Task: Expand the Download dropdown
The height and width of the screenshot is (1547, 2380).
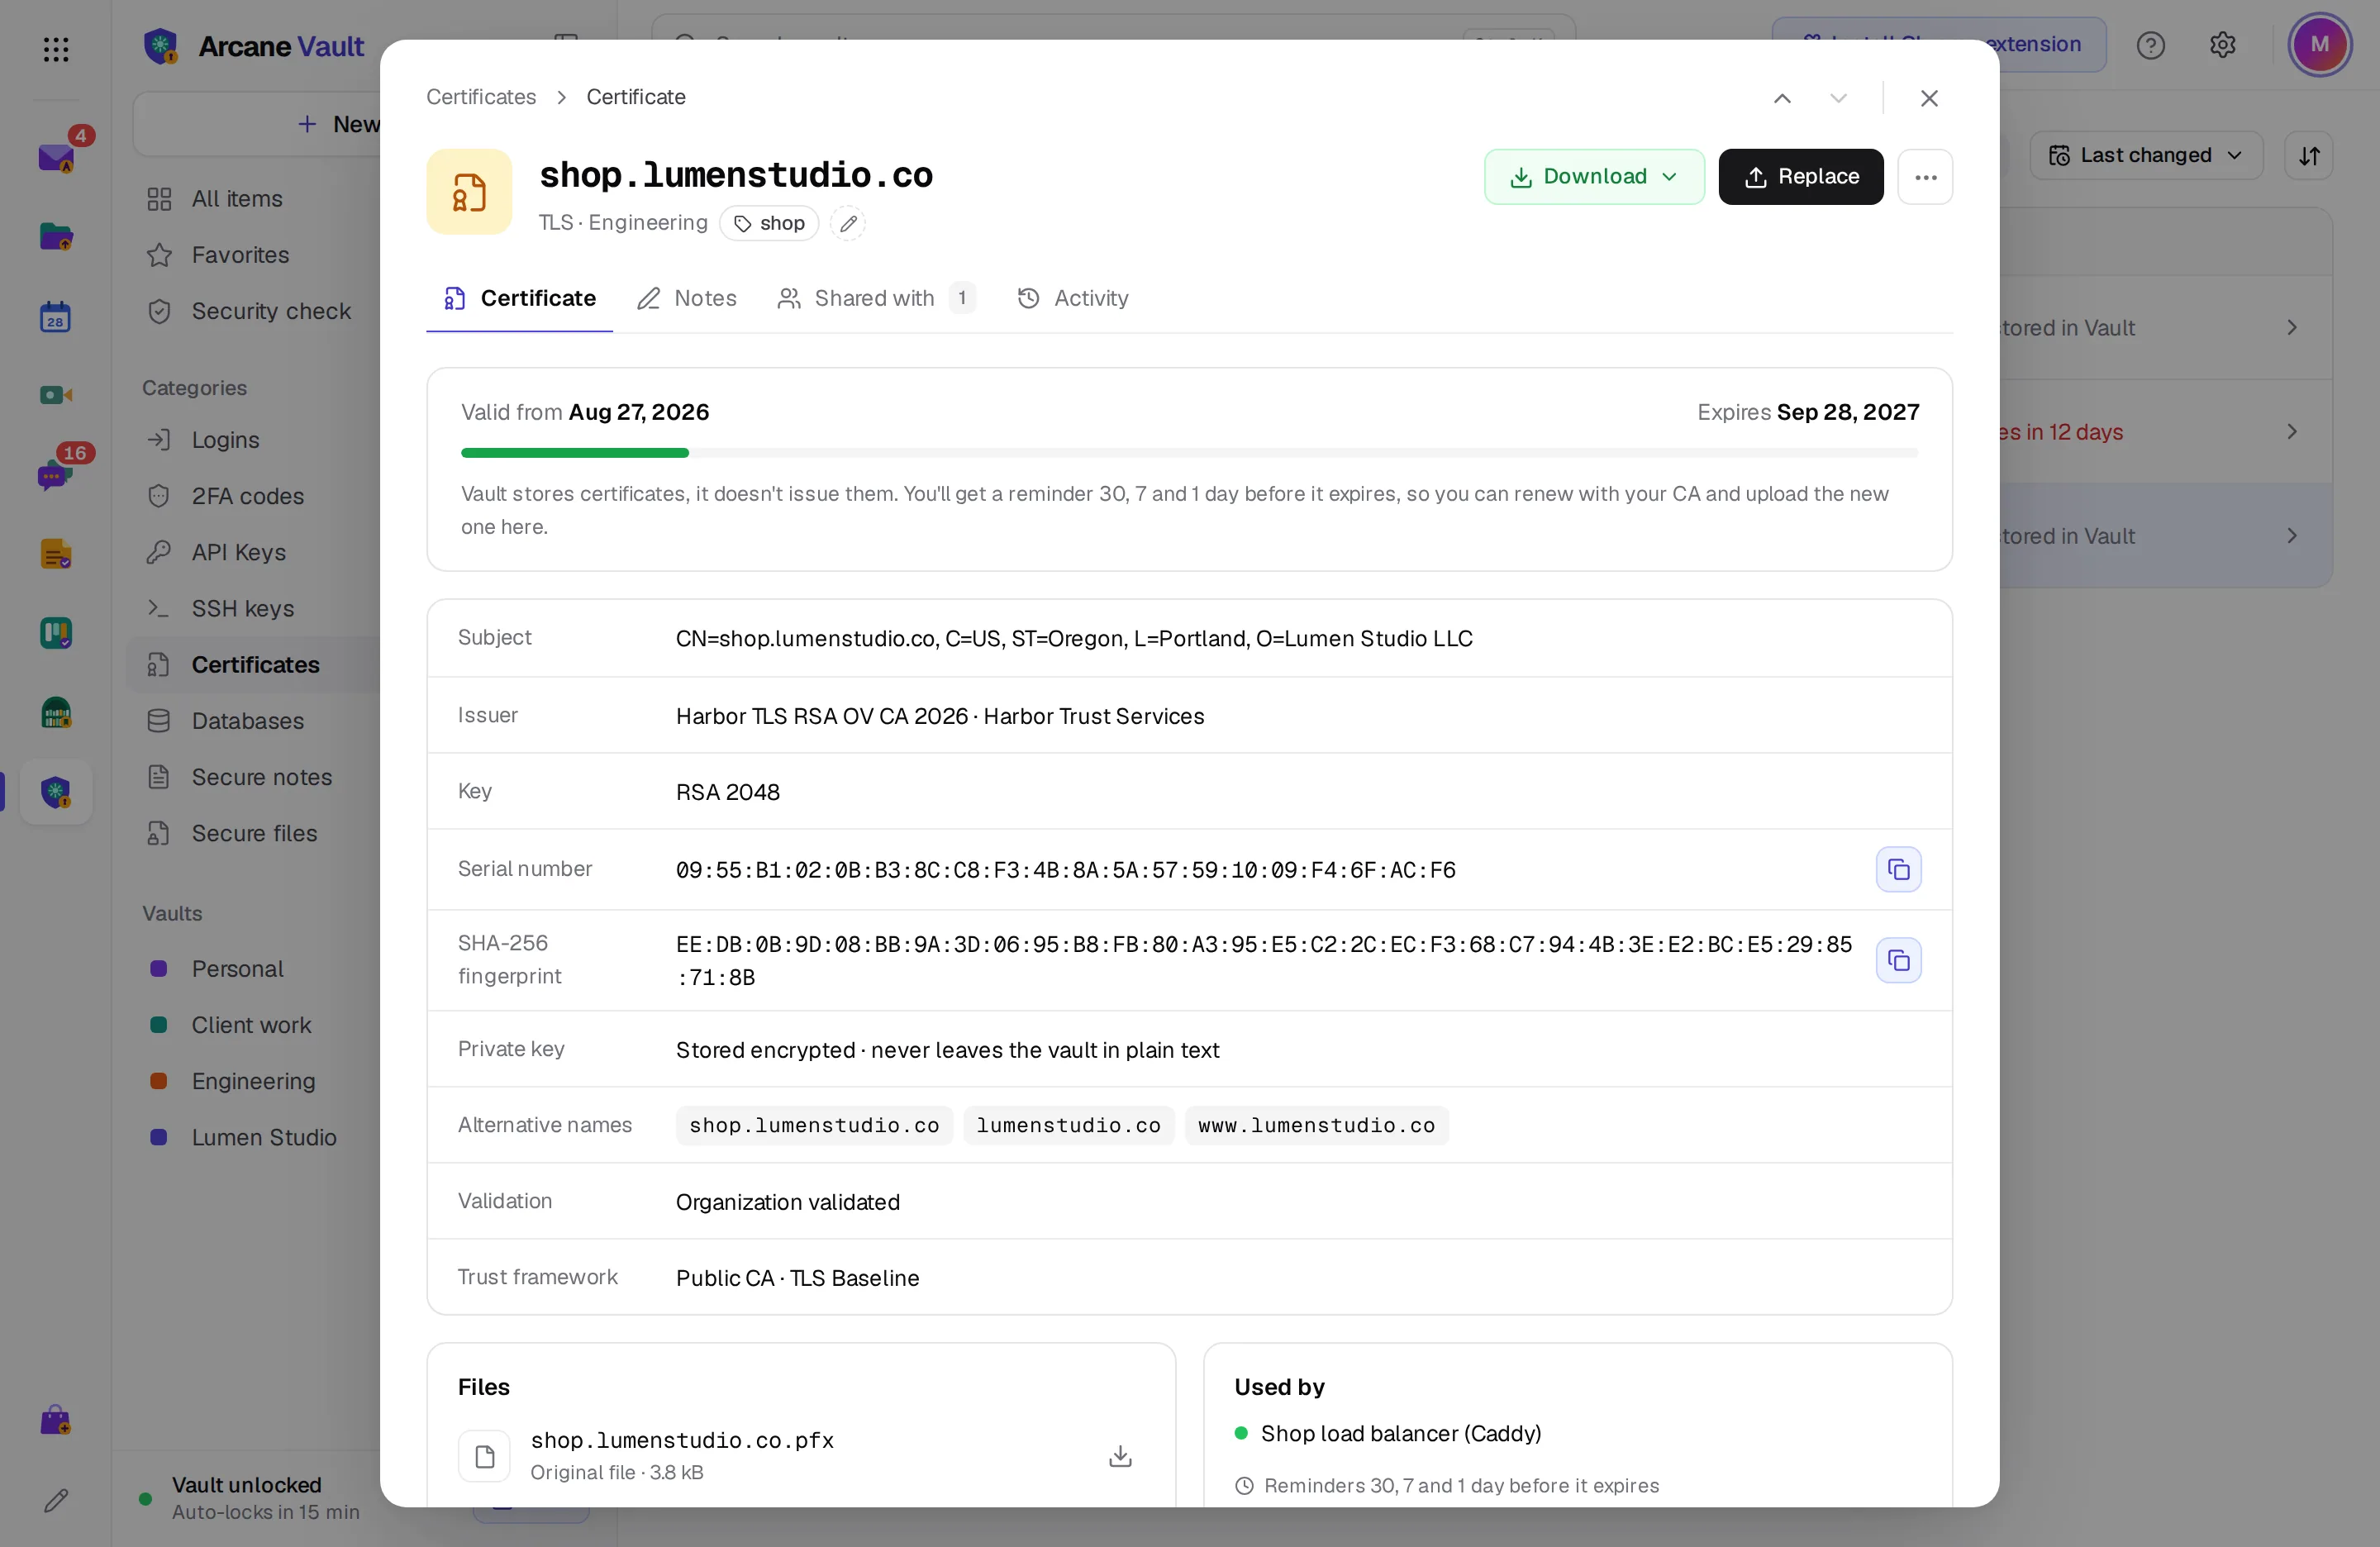Action: click(x=1594, y=177)
